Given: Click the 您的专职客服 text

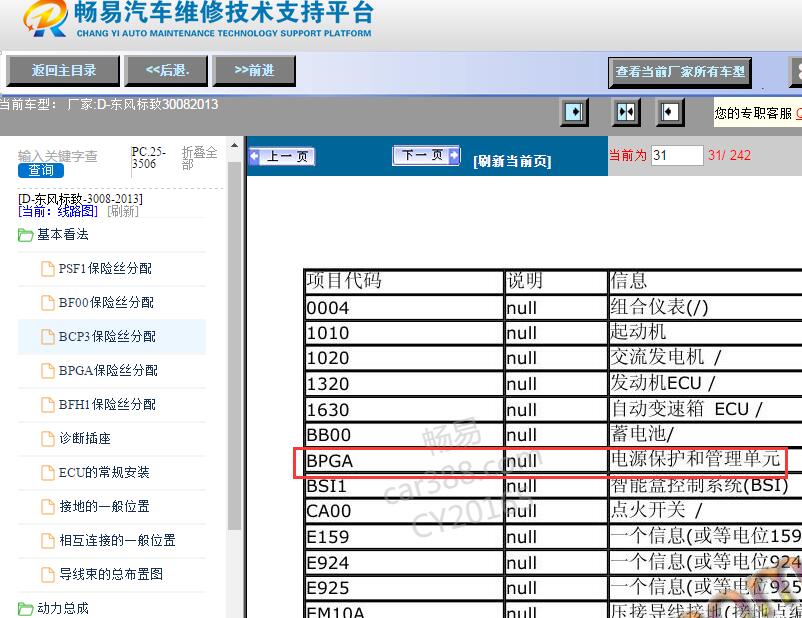Looking at the screenshot, I should [x=753, y=113].
